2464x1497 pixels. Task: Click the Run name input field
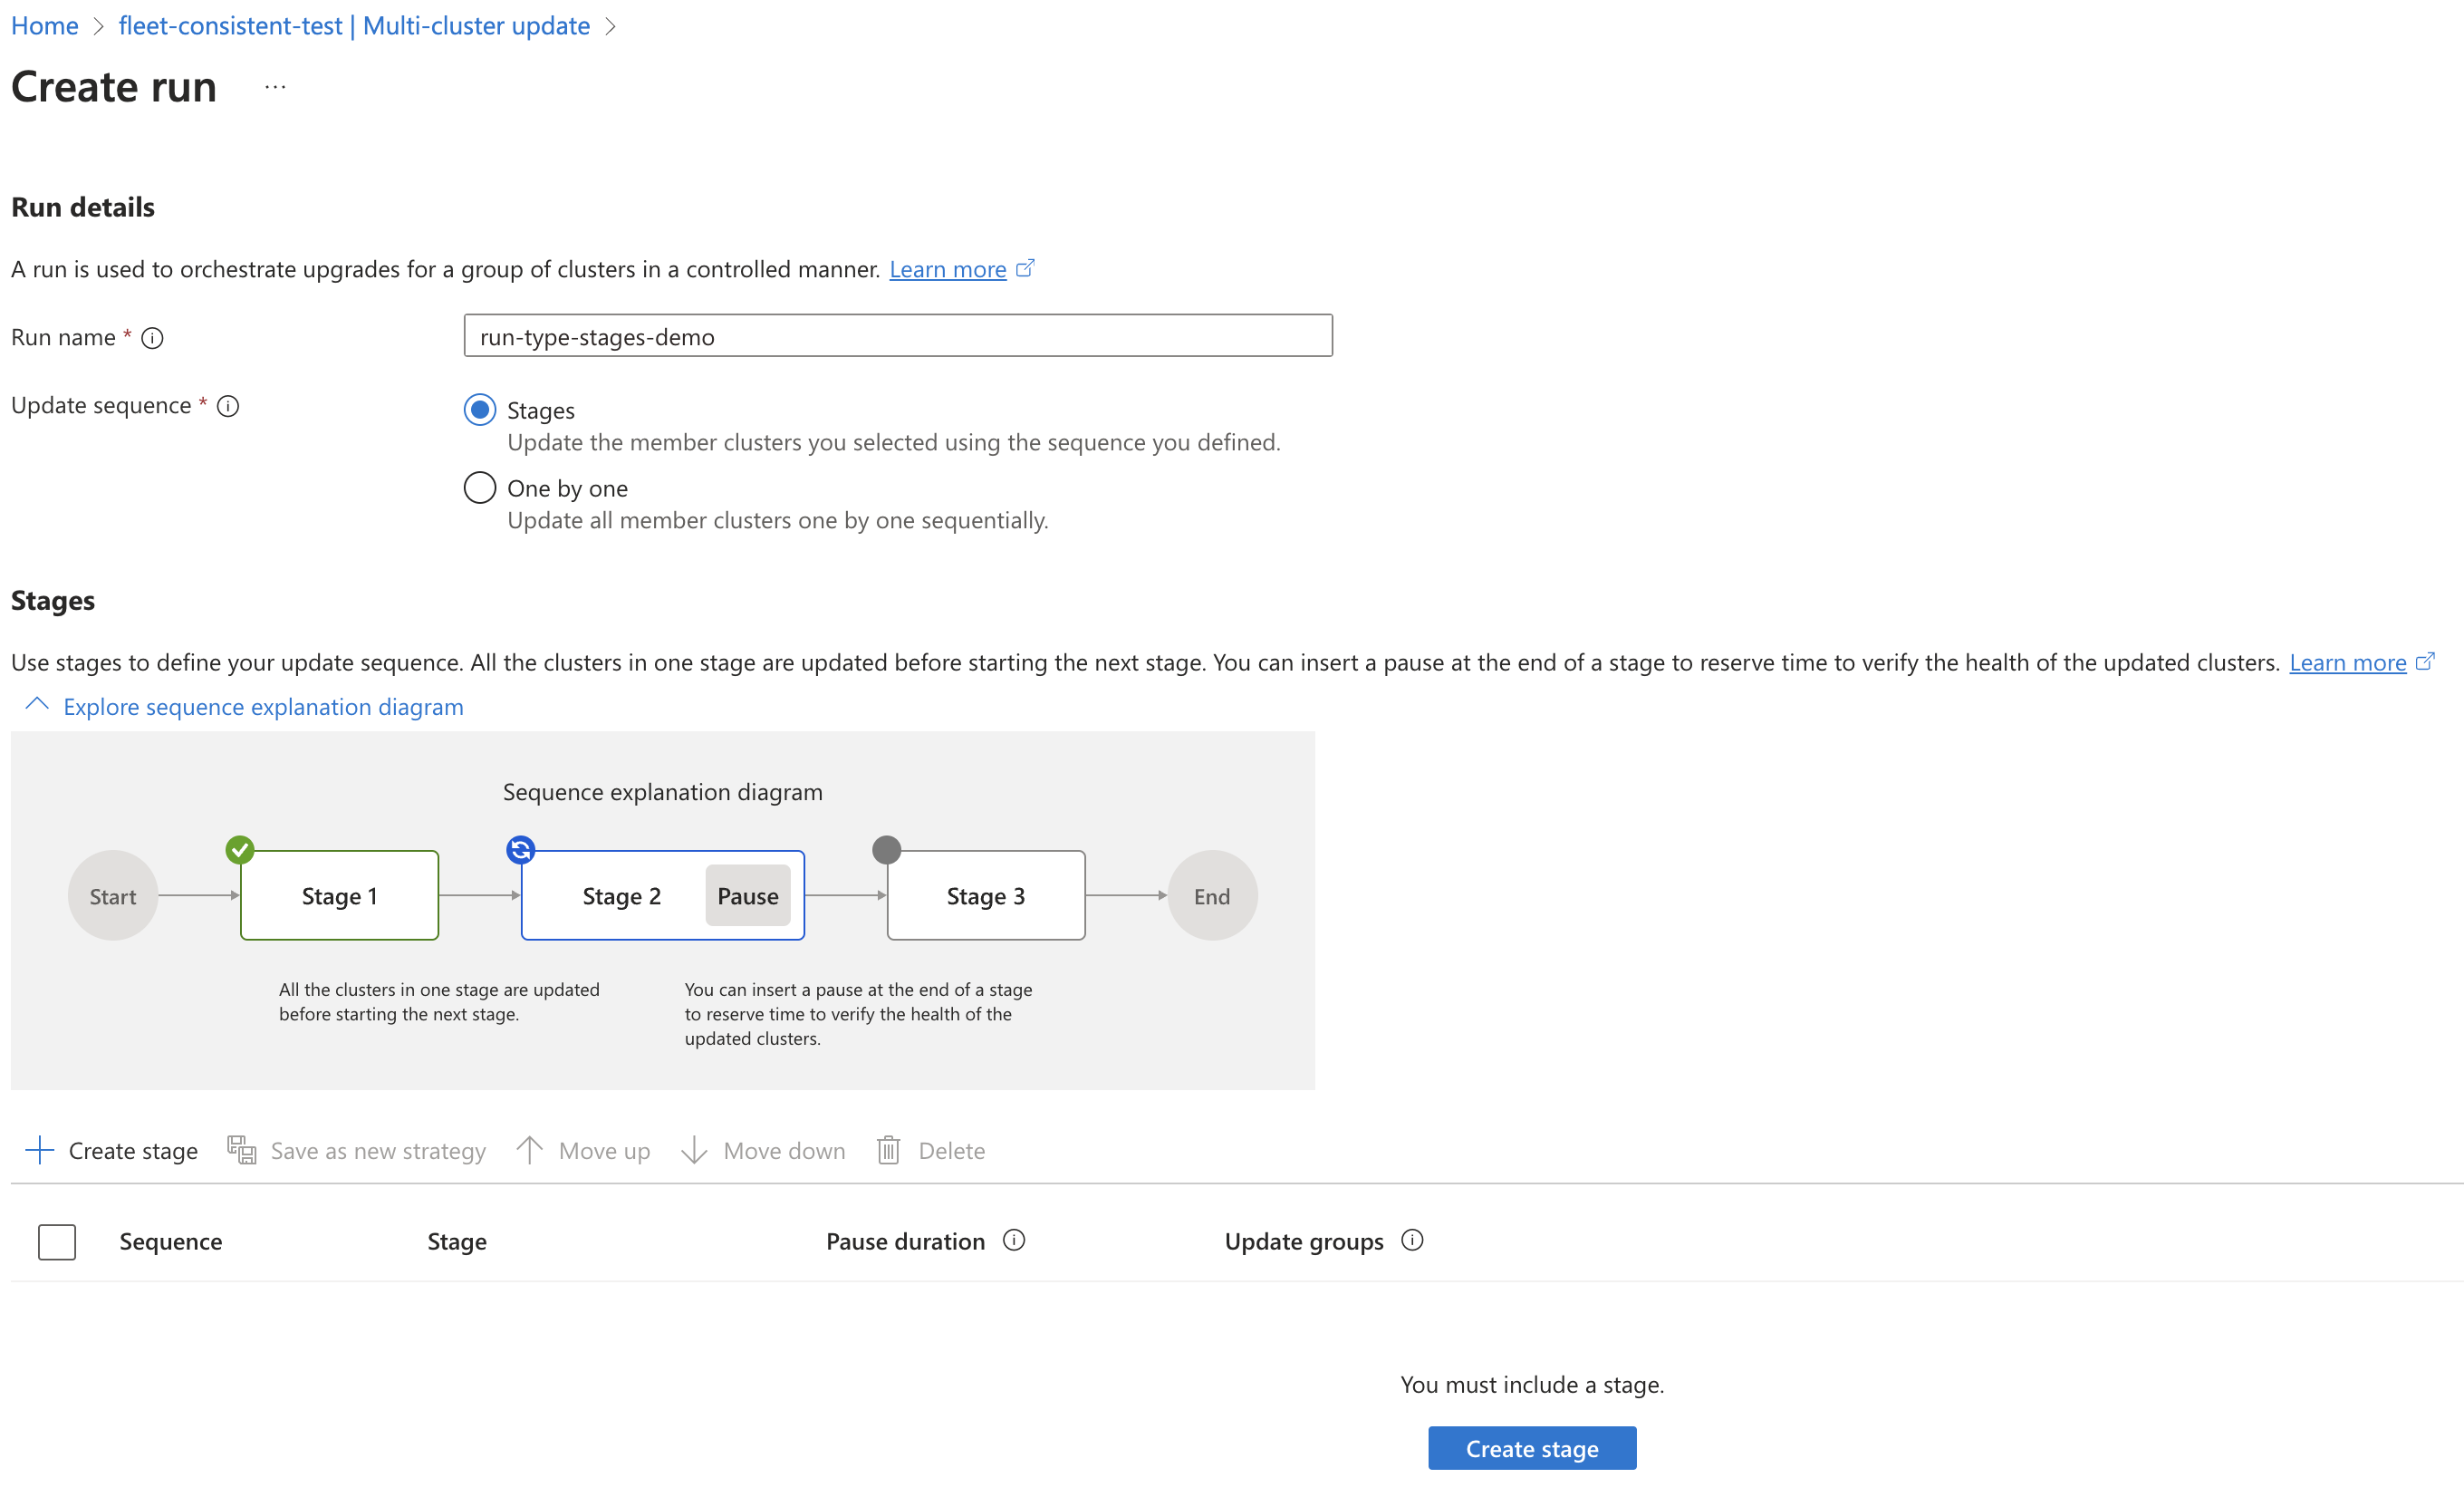pyautogui.click(x=898, y=334)
